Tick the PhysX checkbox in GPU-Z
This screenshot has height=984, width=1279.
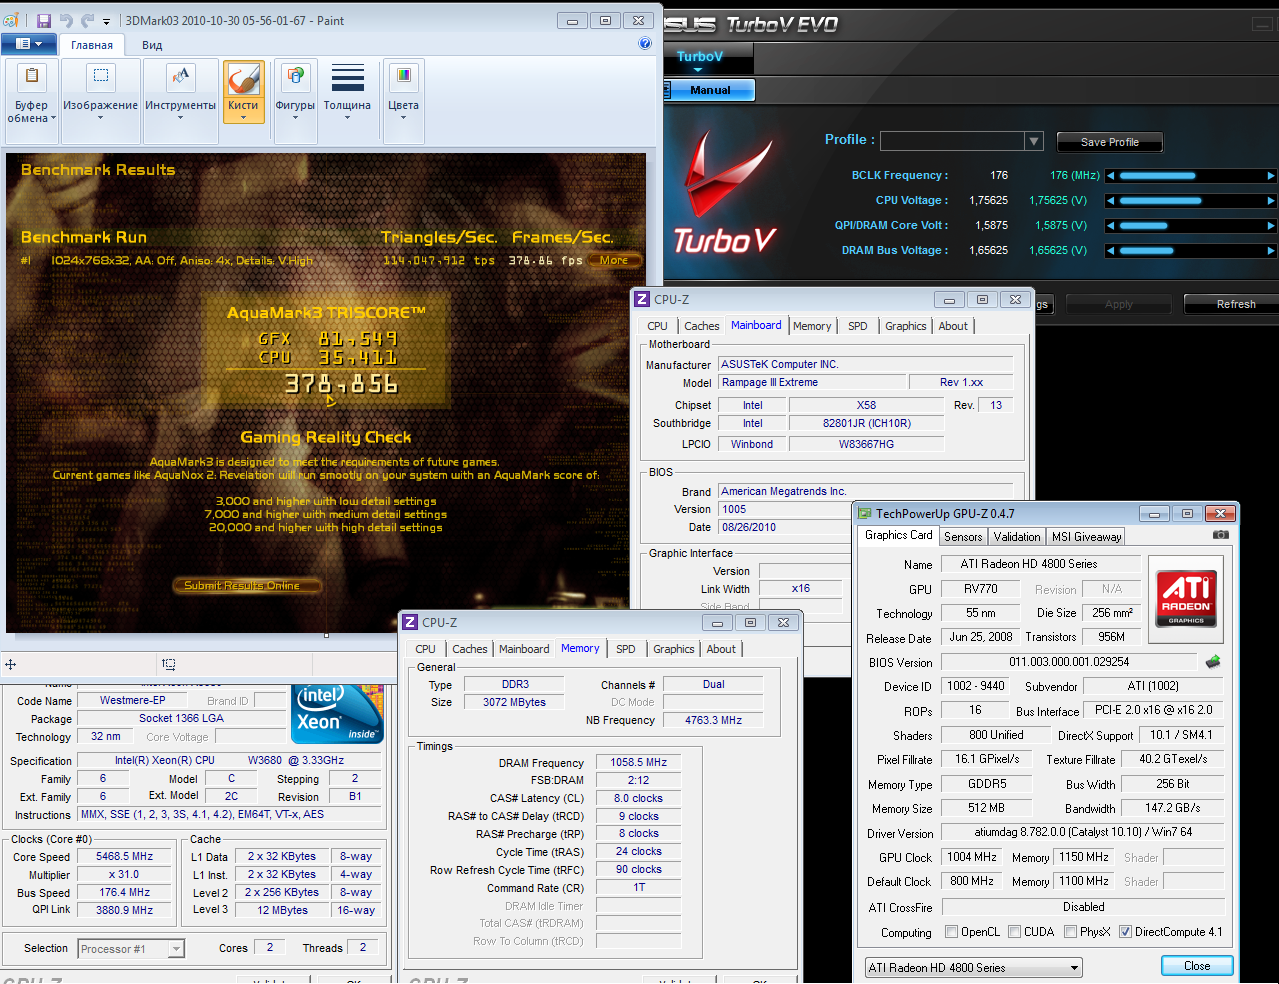click(1071, 932)
